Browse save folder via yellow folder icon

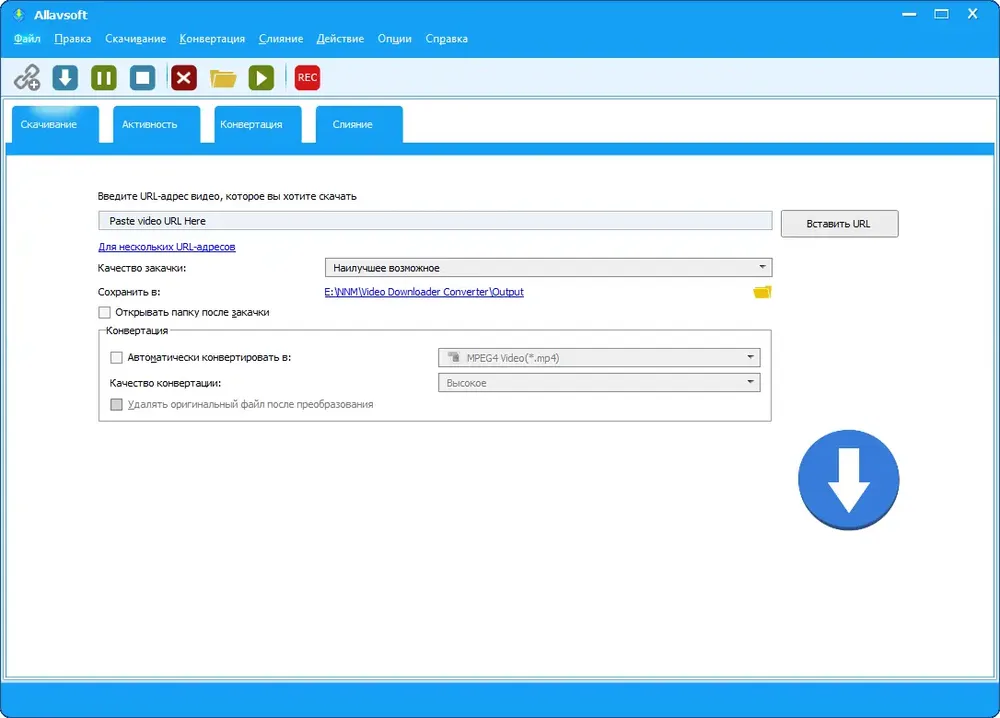tap(762, 292)
